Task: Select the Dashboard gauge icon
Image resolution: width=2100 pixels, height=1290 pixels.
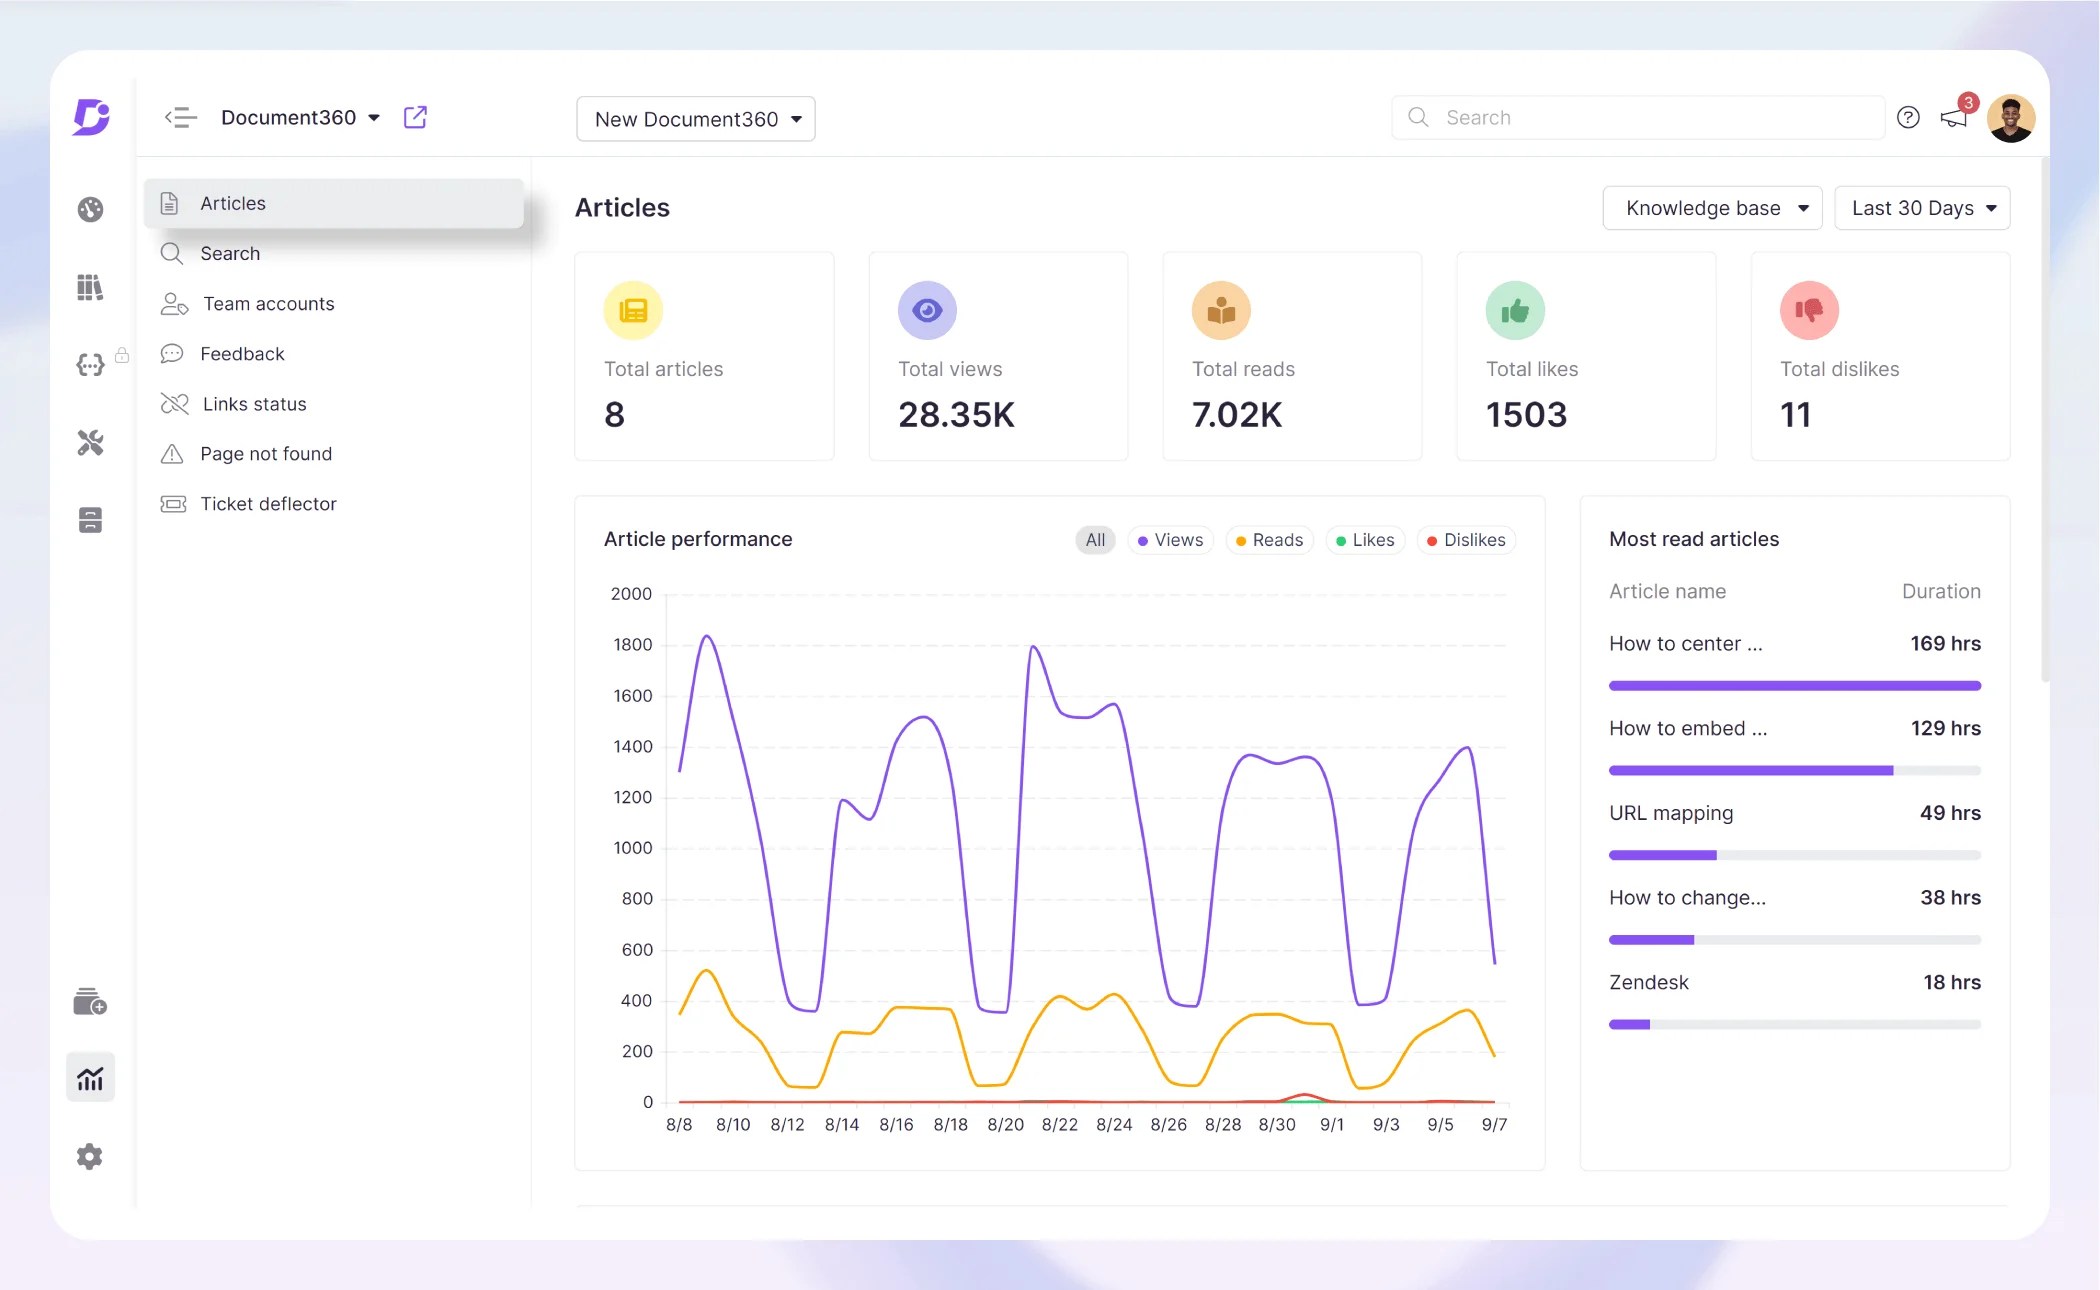Action: (90, 210)
